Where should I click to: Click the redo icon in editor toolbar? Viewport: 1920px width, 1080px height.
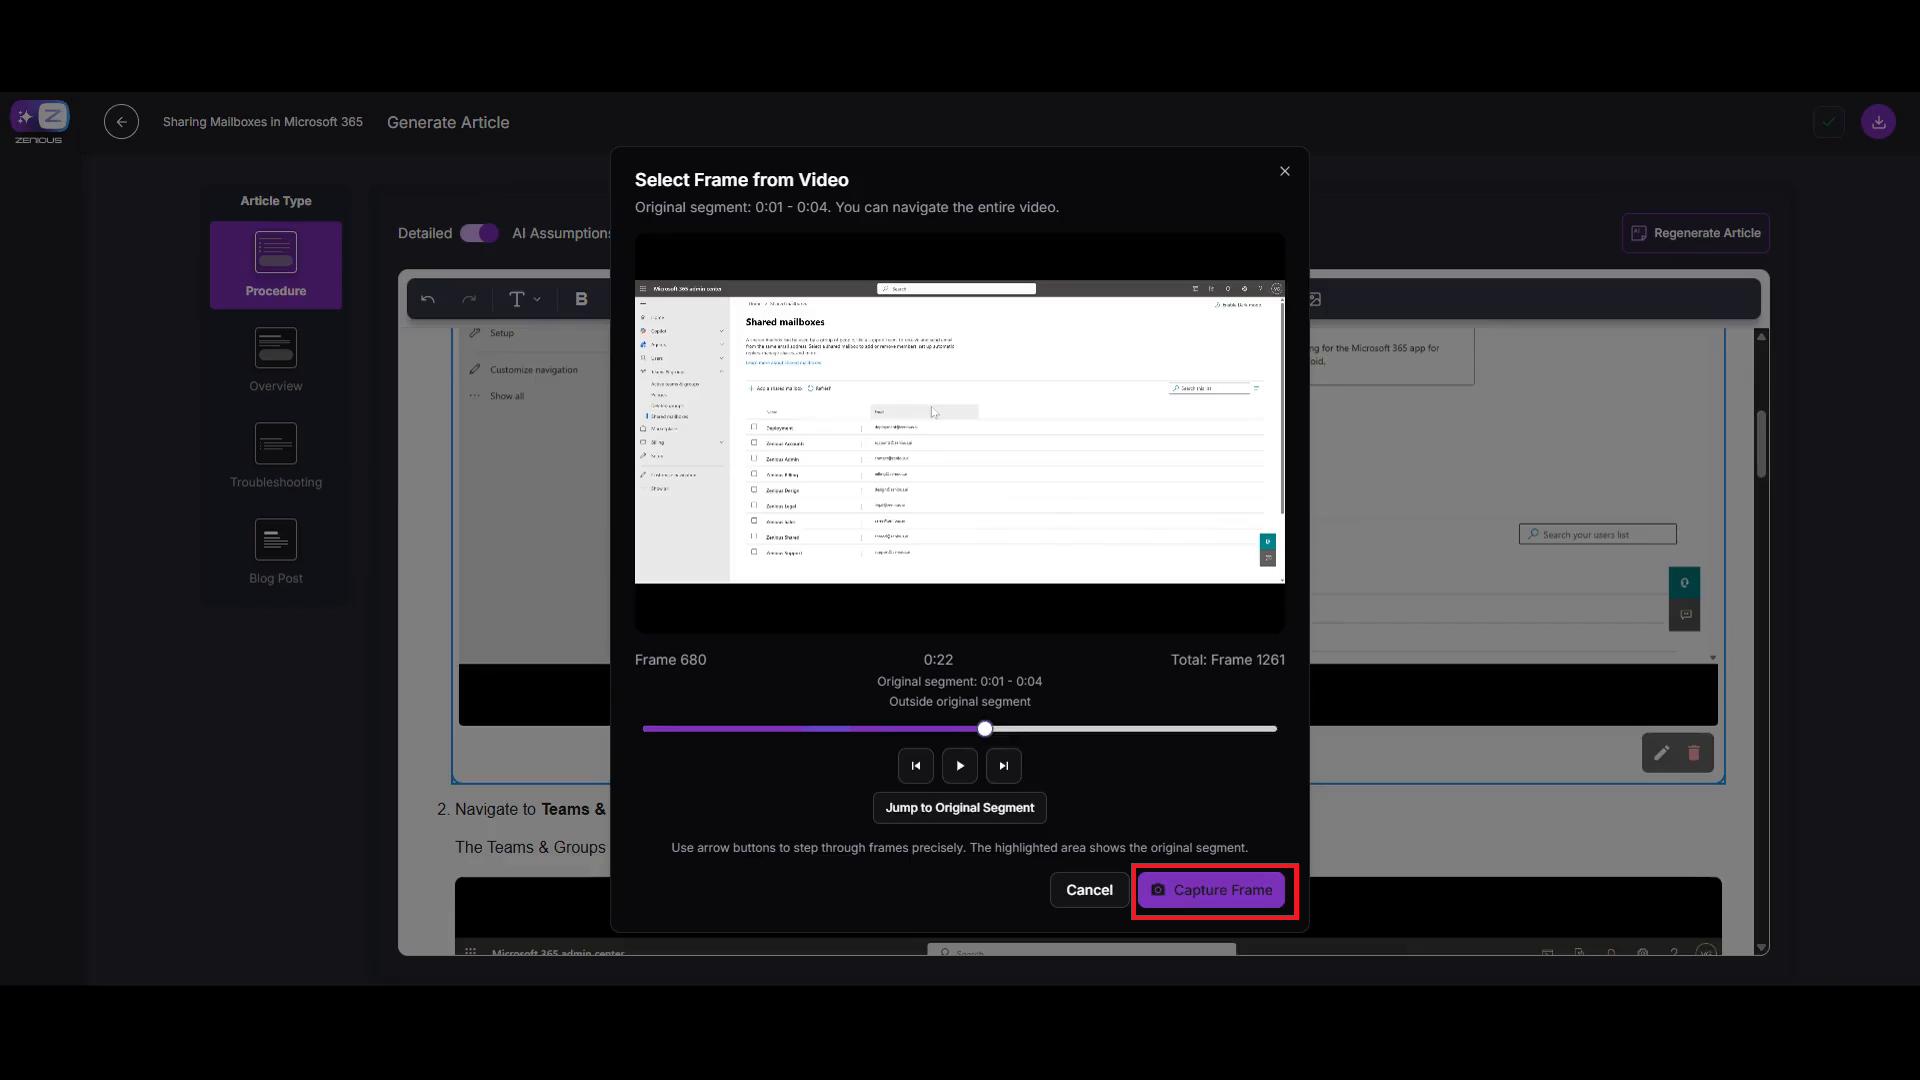point(469,299)
